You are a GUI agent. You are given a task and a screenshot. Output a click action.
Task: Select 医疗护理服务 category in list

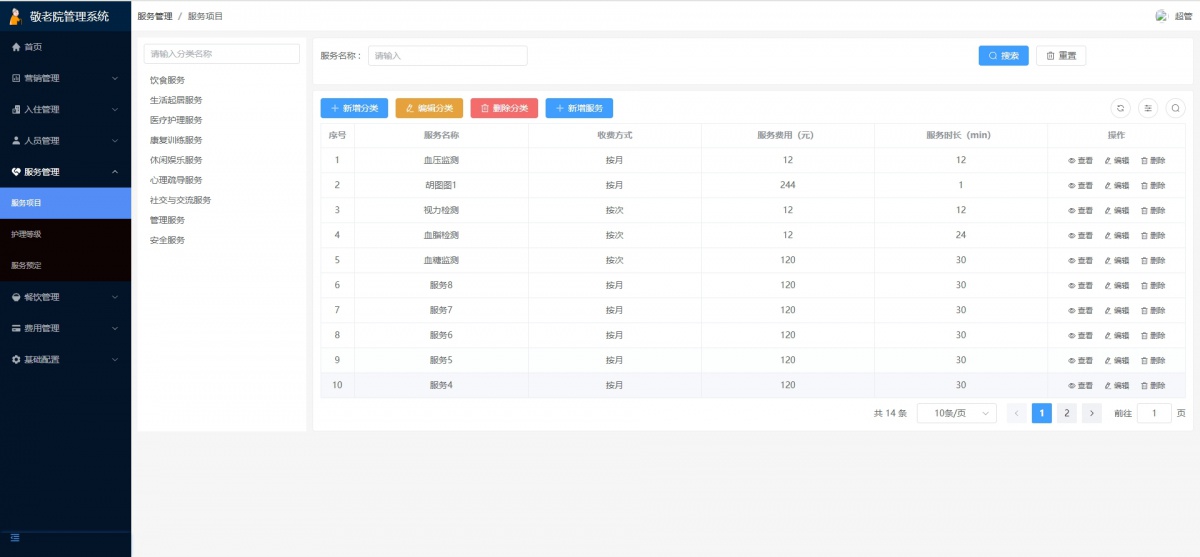pos(176,120)
